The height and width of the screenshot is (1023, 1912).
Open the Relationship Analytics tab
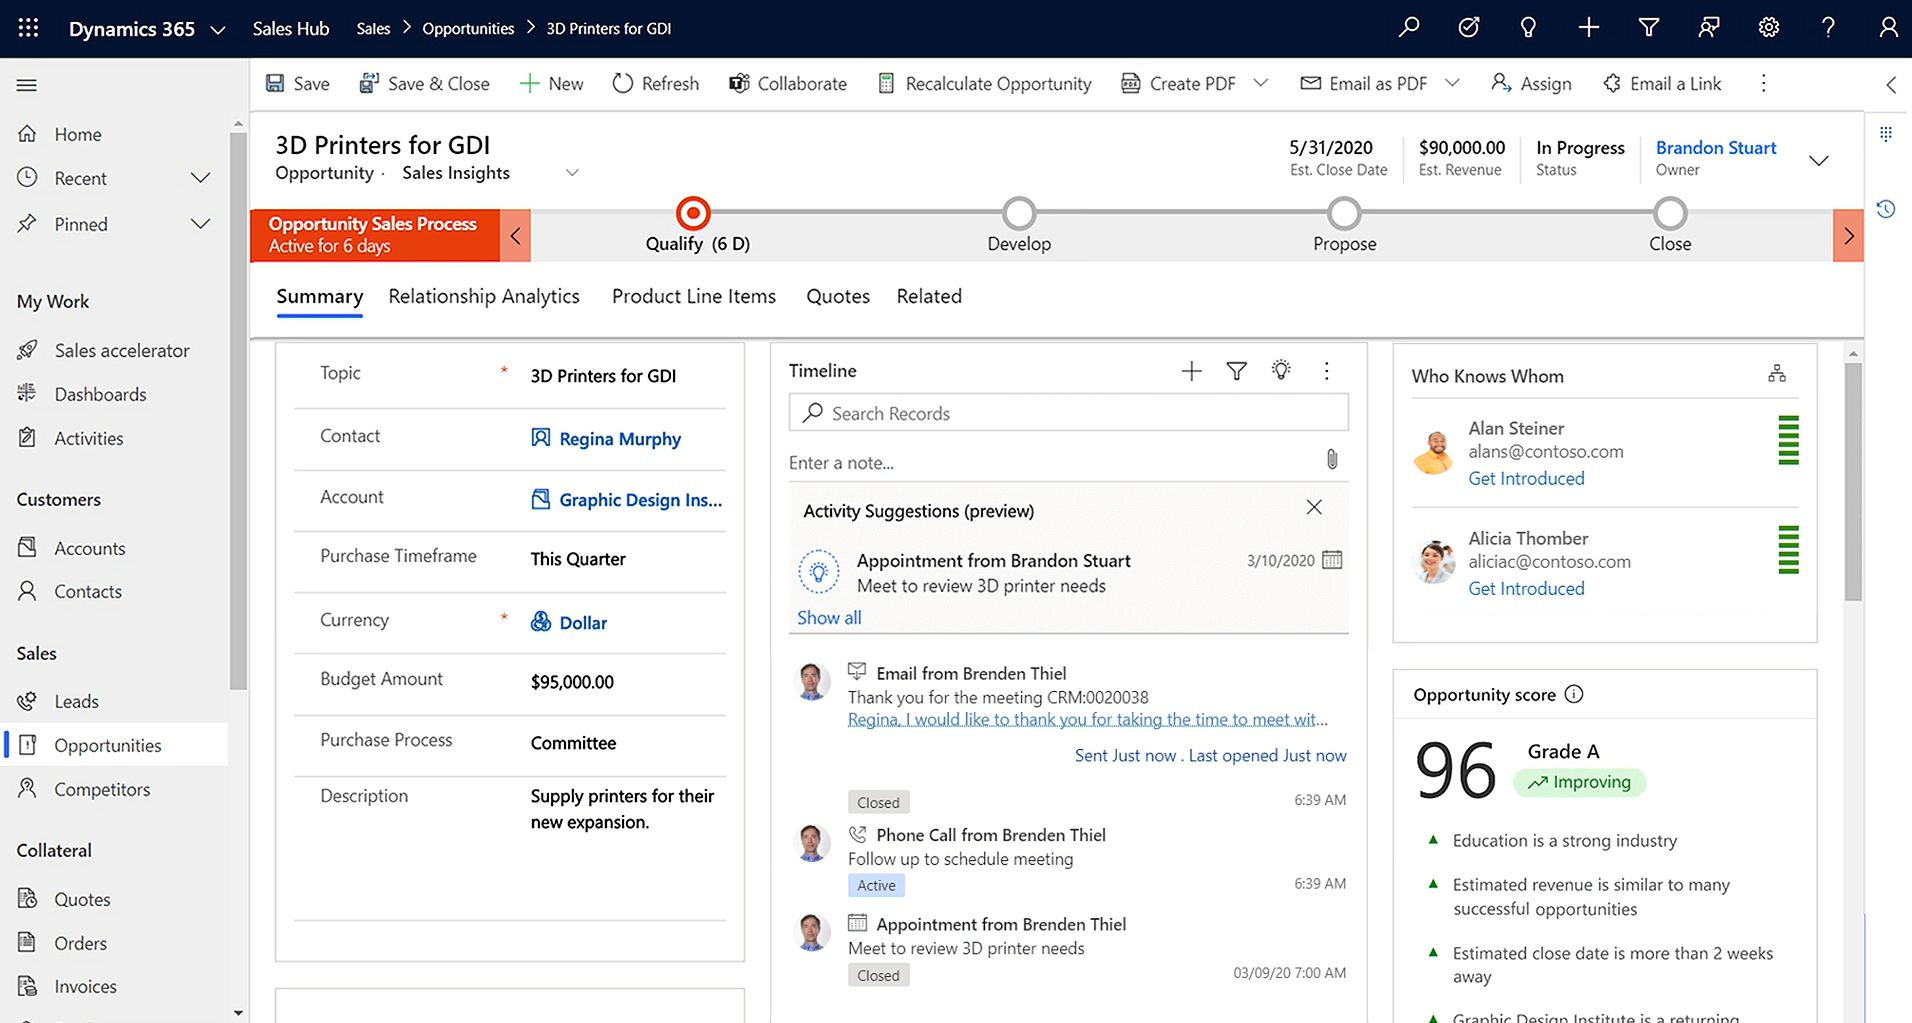[484, 296]
